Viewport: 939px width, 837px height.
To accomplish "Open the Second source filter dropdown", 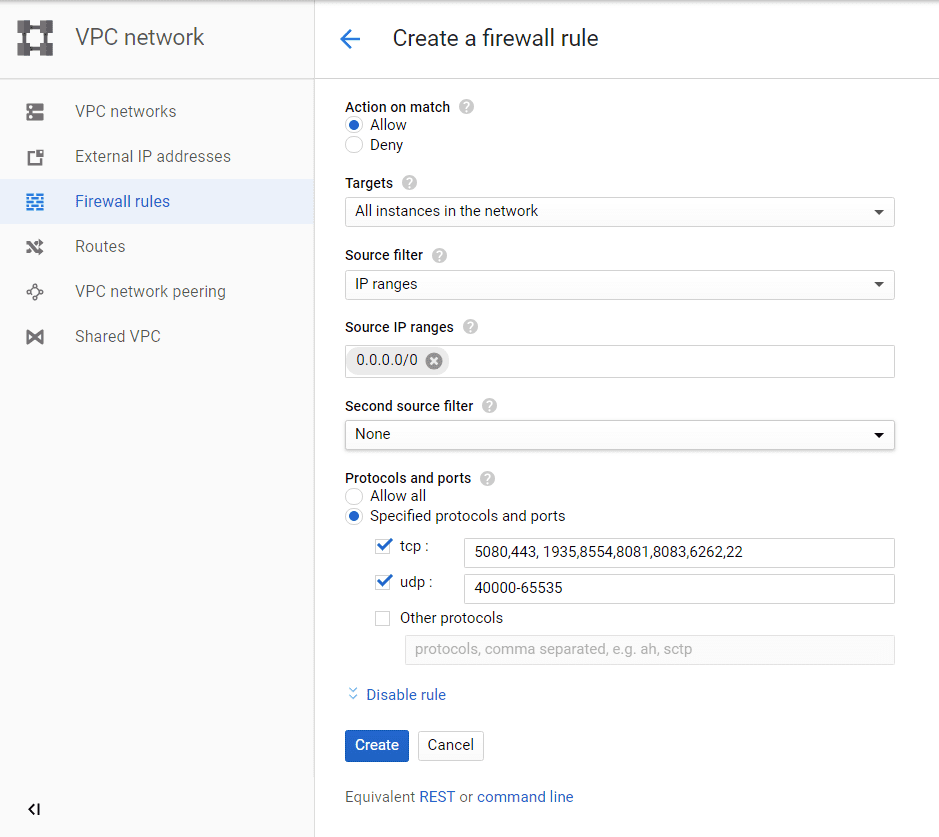I will pos(619,435).
